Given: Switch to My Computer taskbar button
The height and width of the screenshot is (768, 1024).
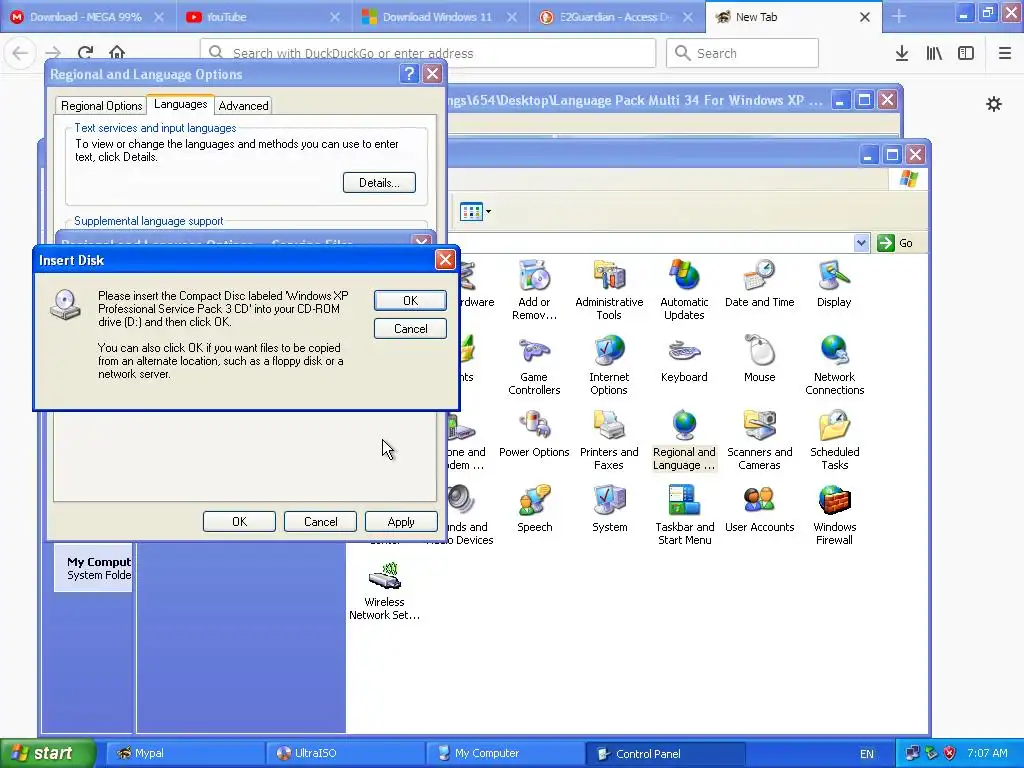Looking at the screenshot, I should tap(504, 754).
